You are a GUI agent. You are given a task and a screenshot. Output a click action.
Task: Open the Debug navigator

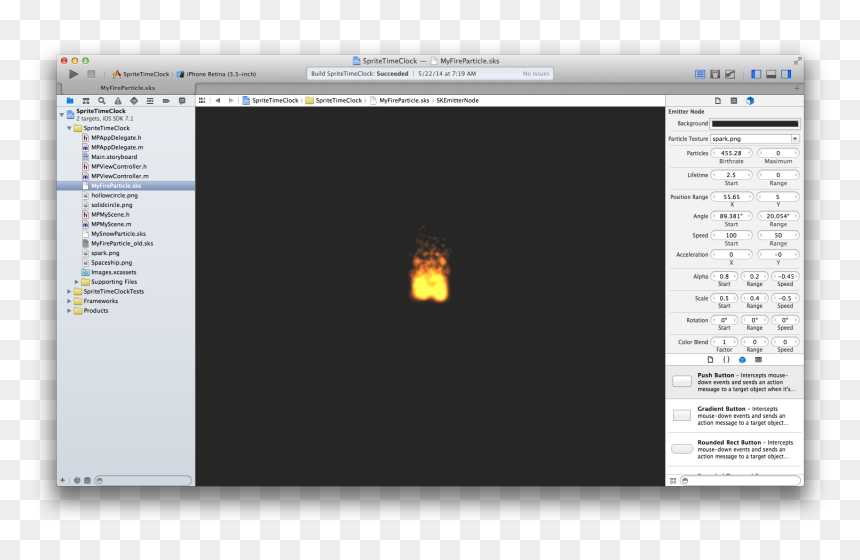click(150, 101)
